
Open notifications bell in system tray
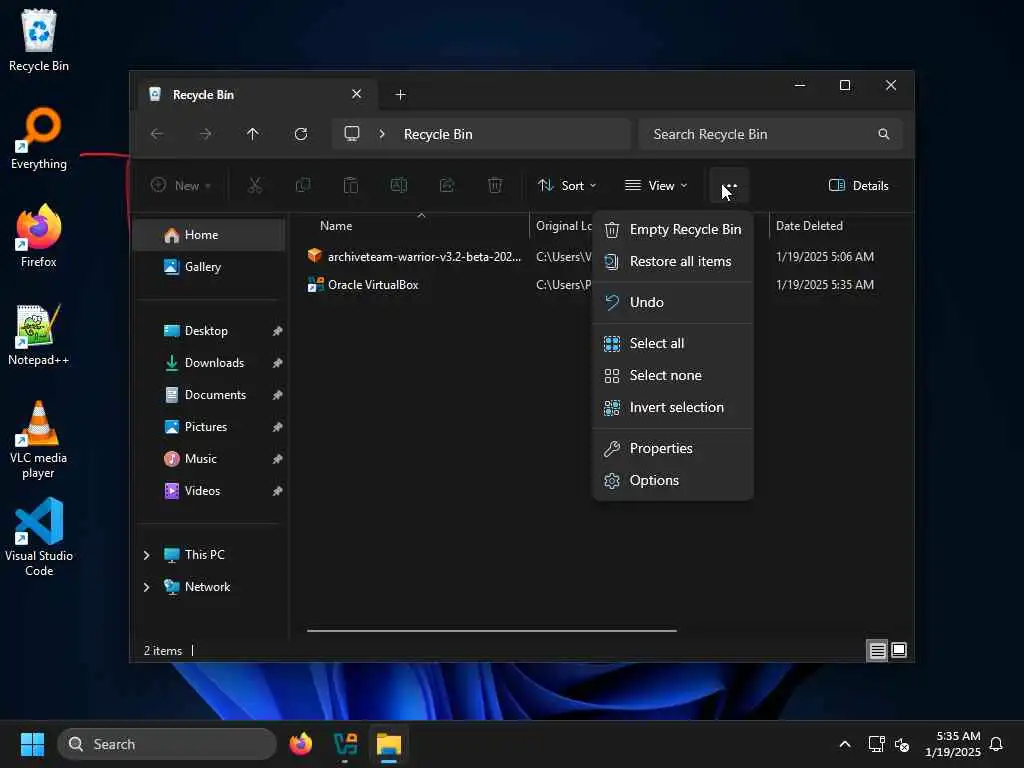(x=996, y=744)
